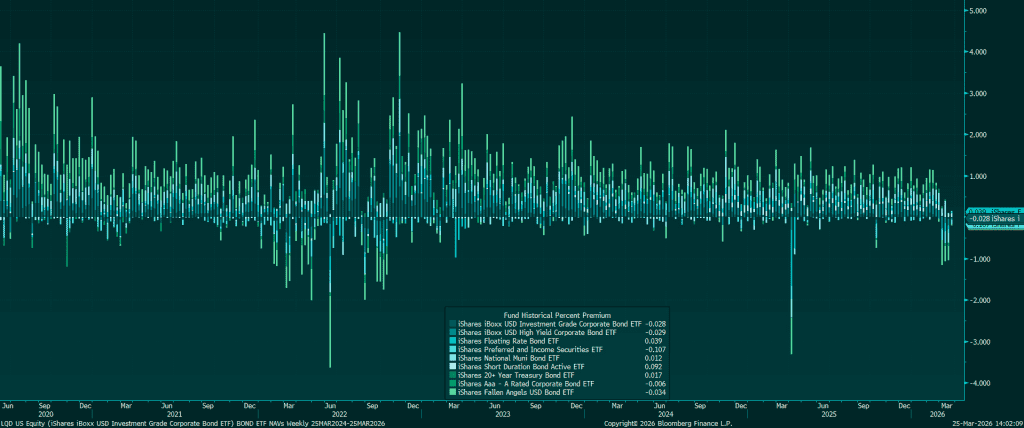The height and width of the screenshot is (428, 1024).
Task: Click the -0.028 iShares value tag on axis
Action: pos(992,218)
